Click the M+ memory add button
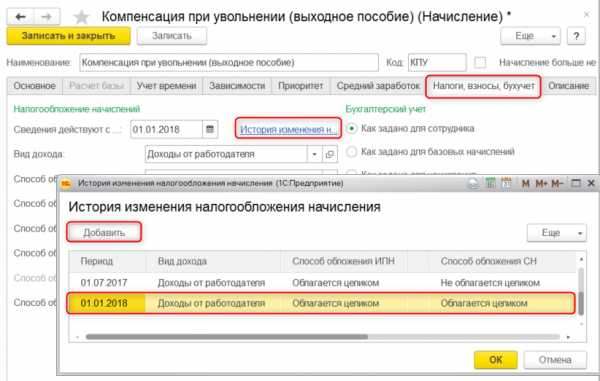The width and height of the screenshot is (600, 381). click(x=541, y=184)
